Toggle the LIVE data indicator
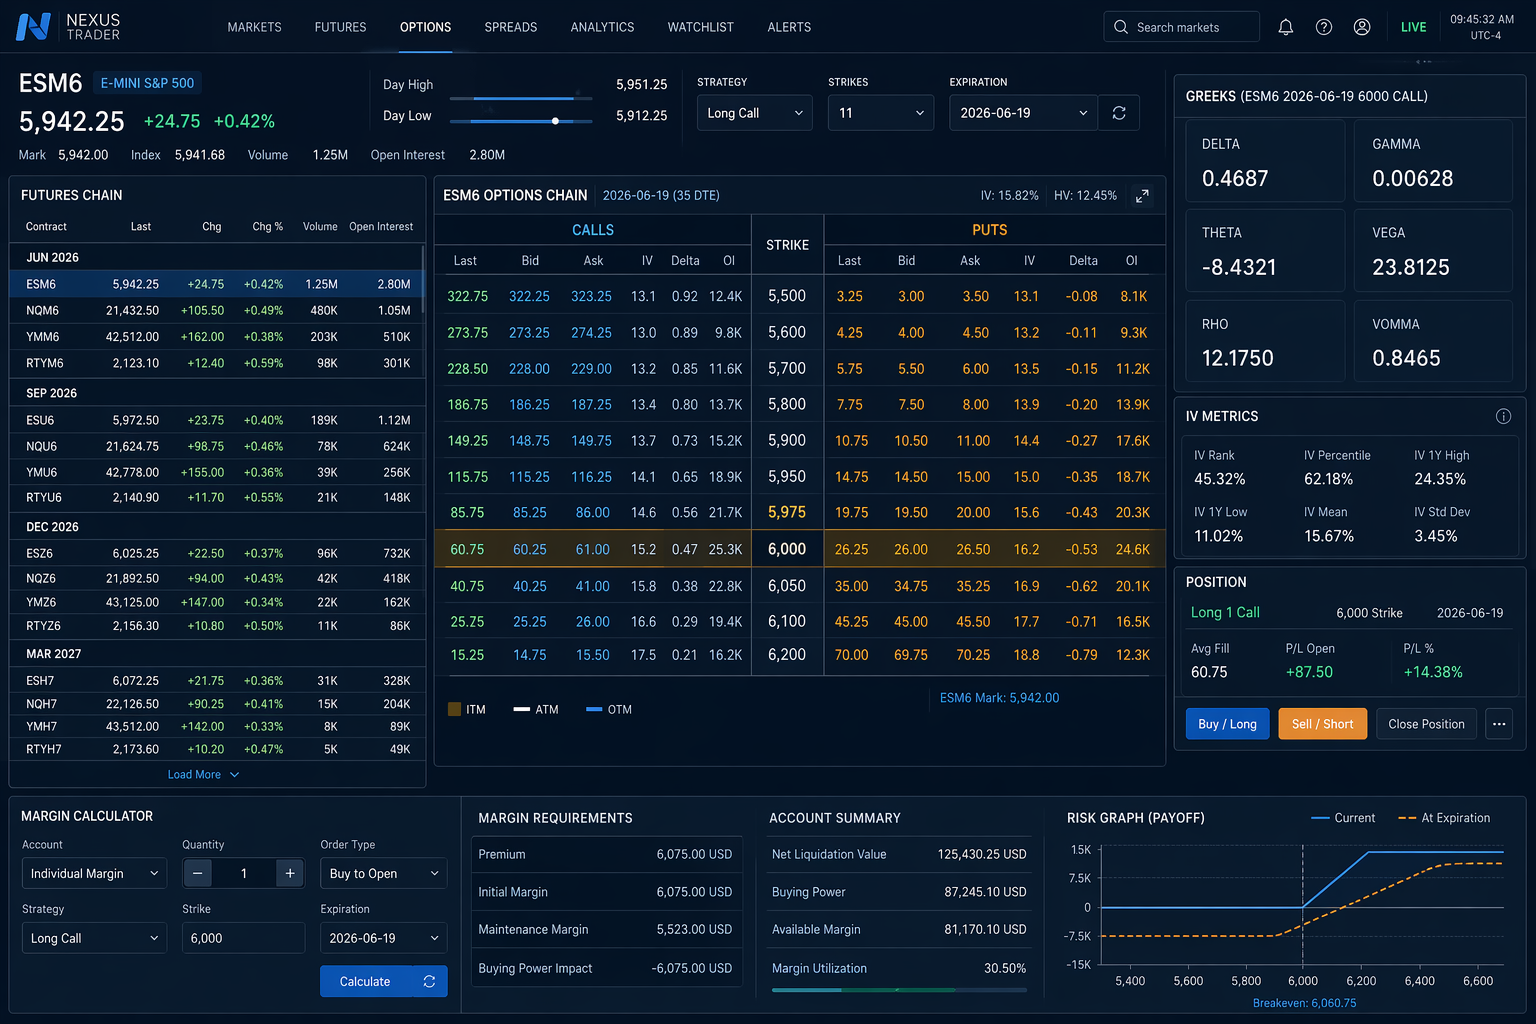Screen dimensions: 1536x1024 [x=1414, y=27]
